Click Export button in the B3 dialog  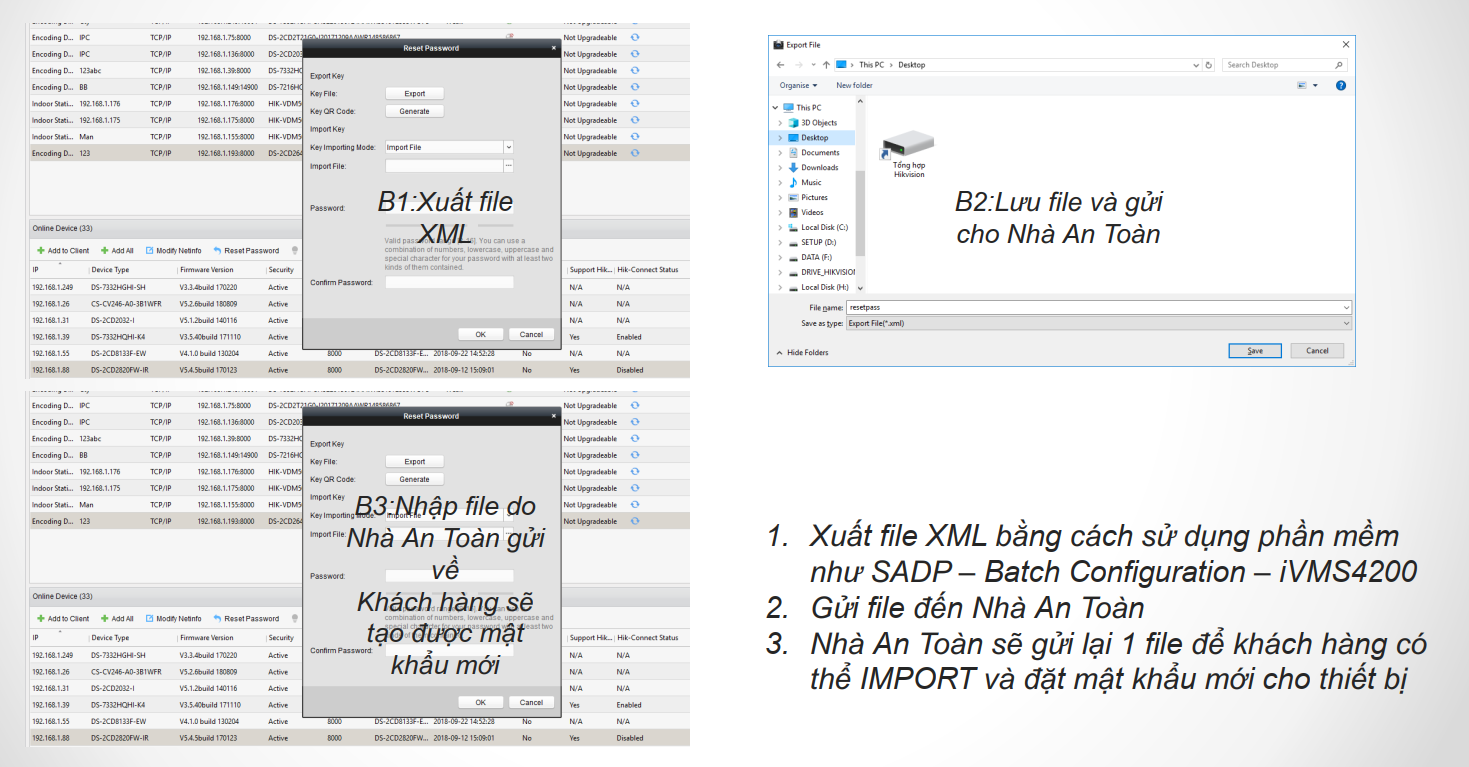click(x=414, y=462)
